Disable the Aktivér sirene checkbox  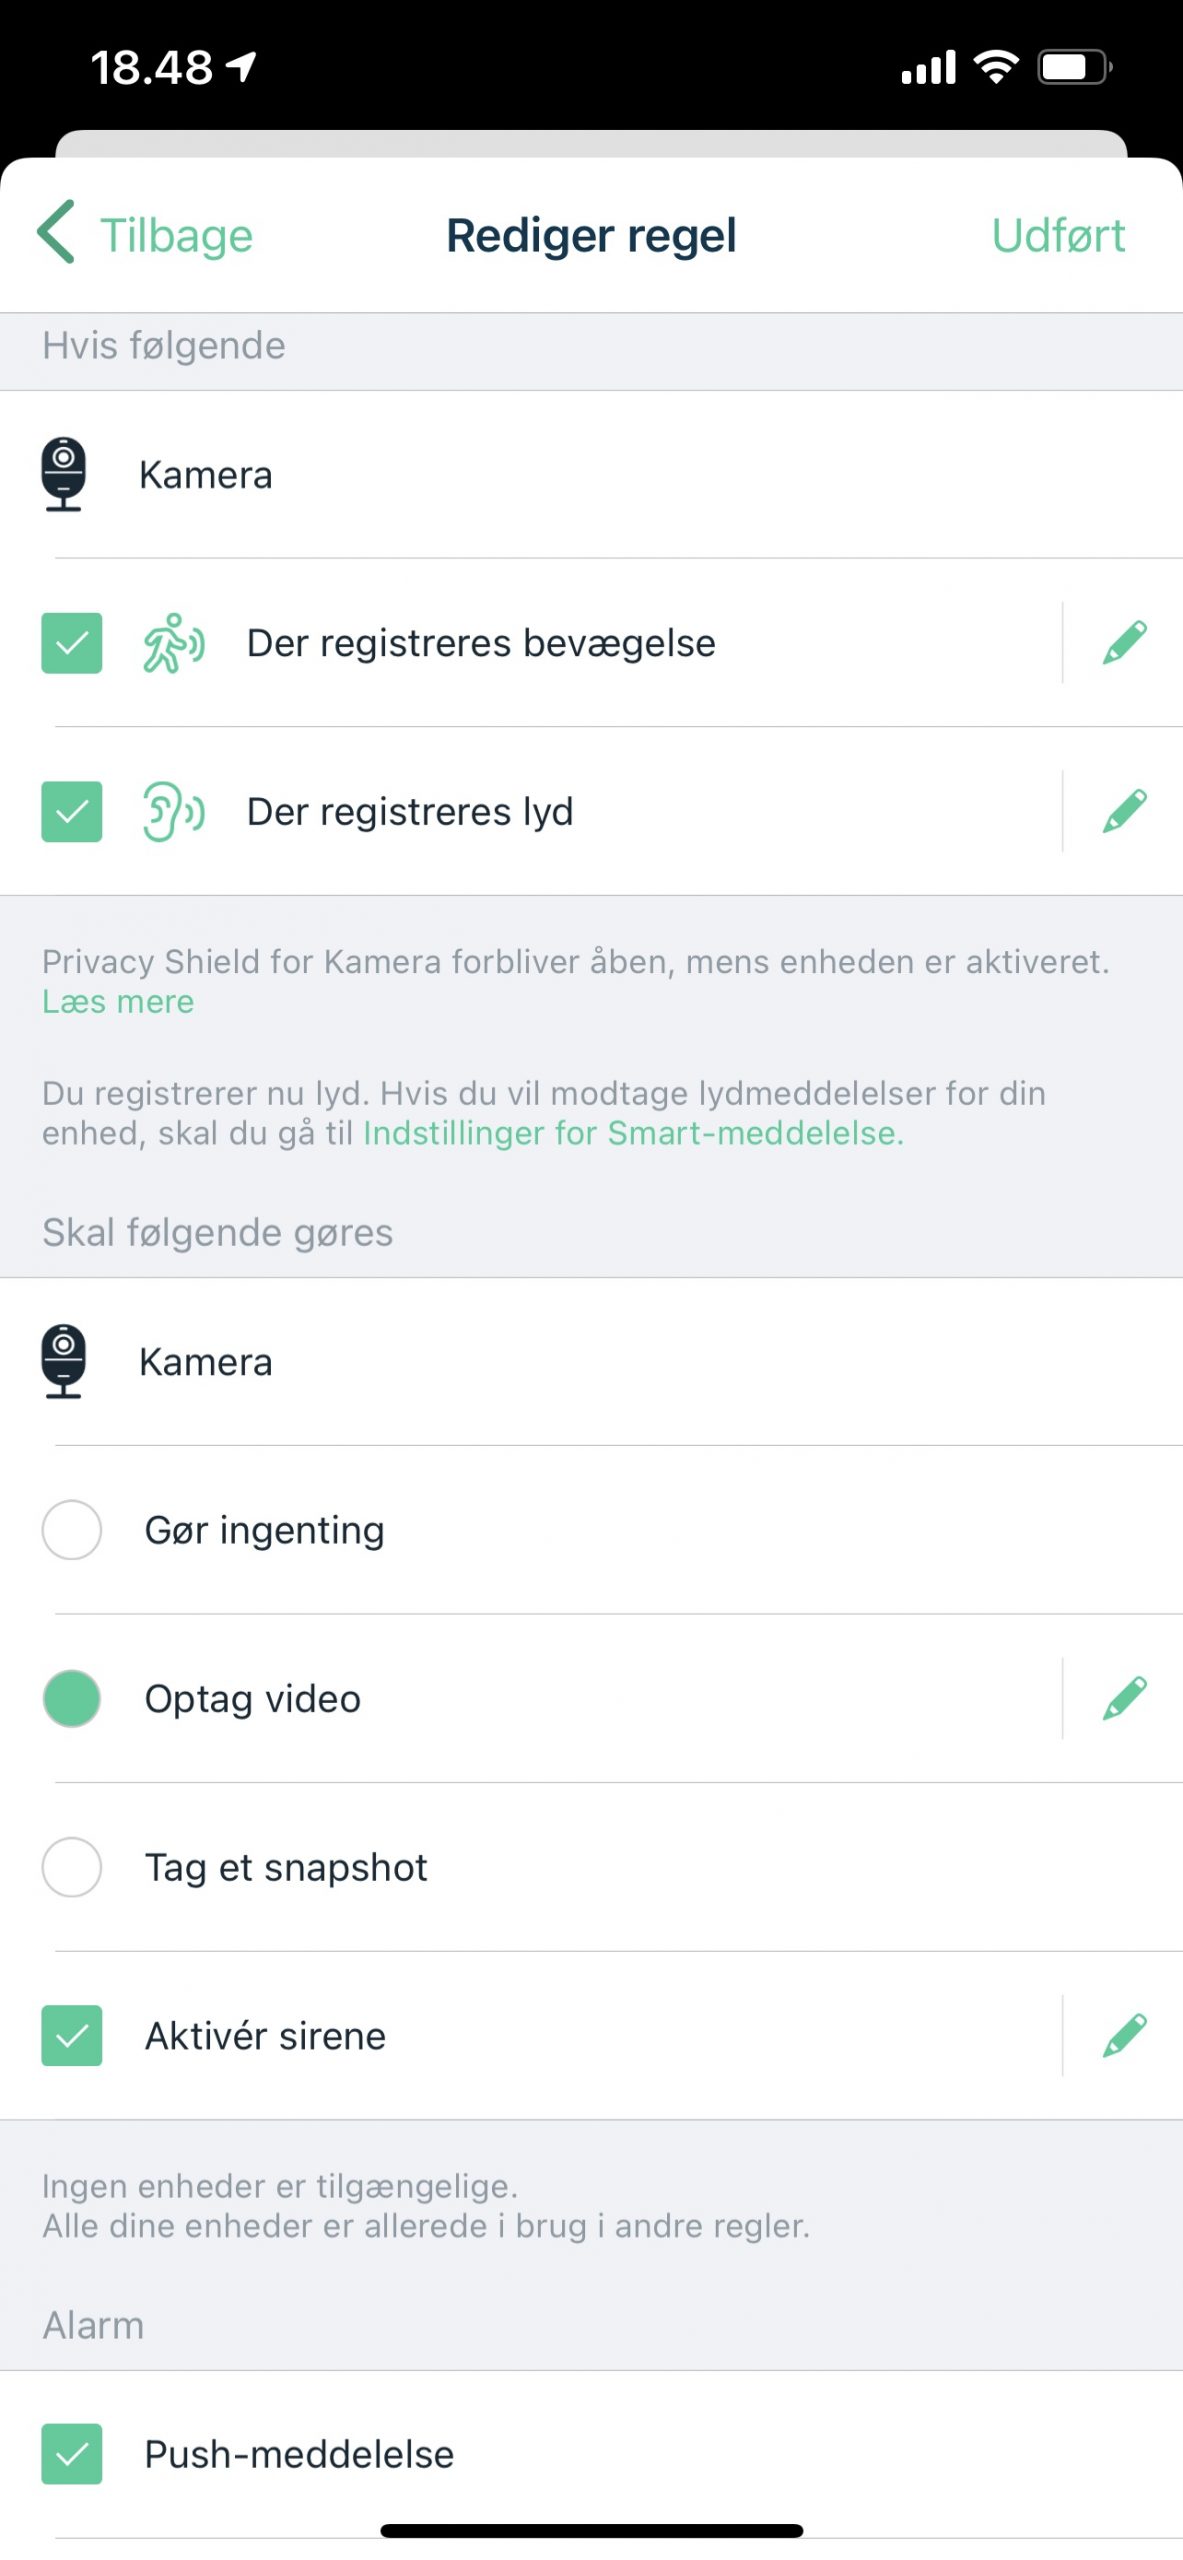(71, 2035)
